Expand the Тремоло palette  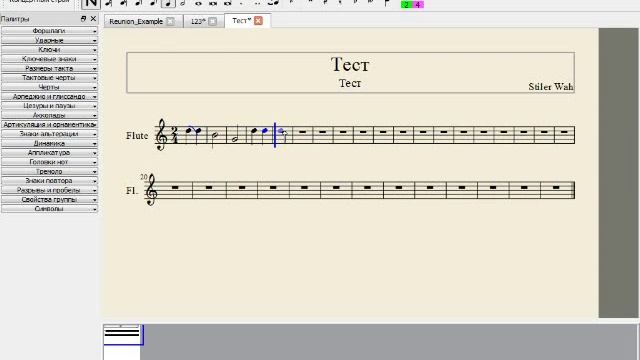pos(49,171)
